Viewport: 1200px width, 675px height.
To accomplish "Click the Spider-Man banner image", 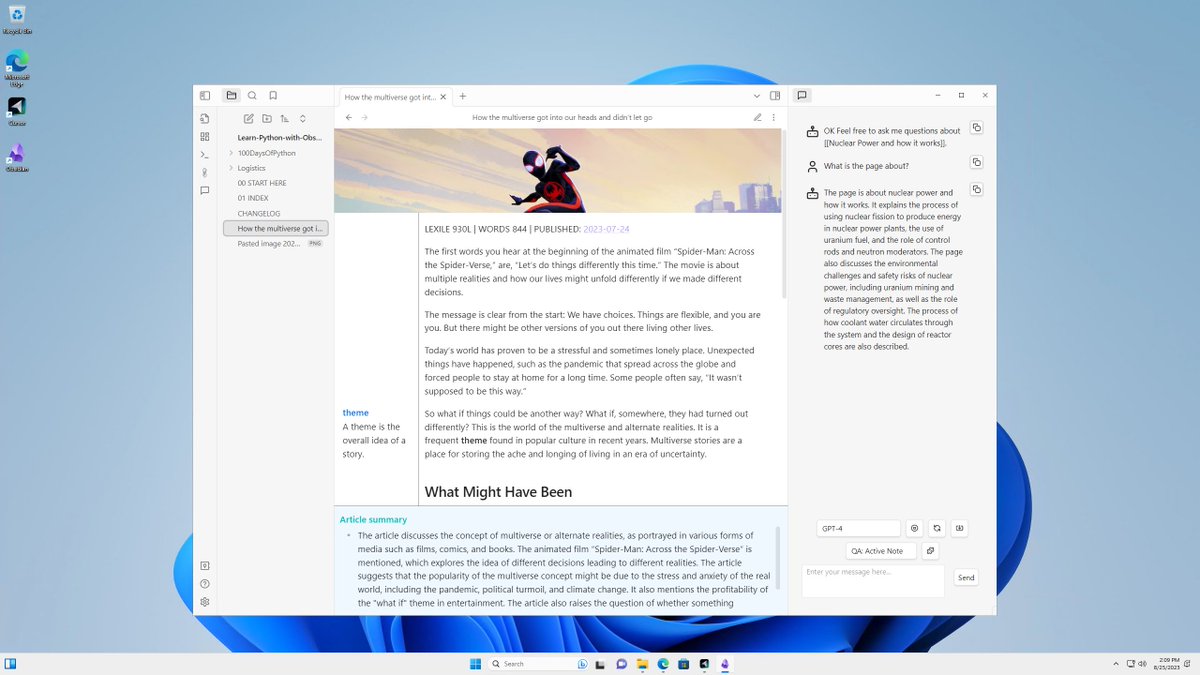I will (557, 170).
